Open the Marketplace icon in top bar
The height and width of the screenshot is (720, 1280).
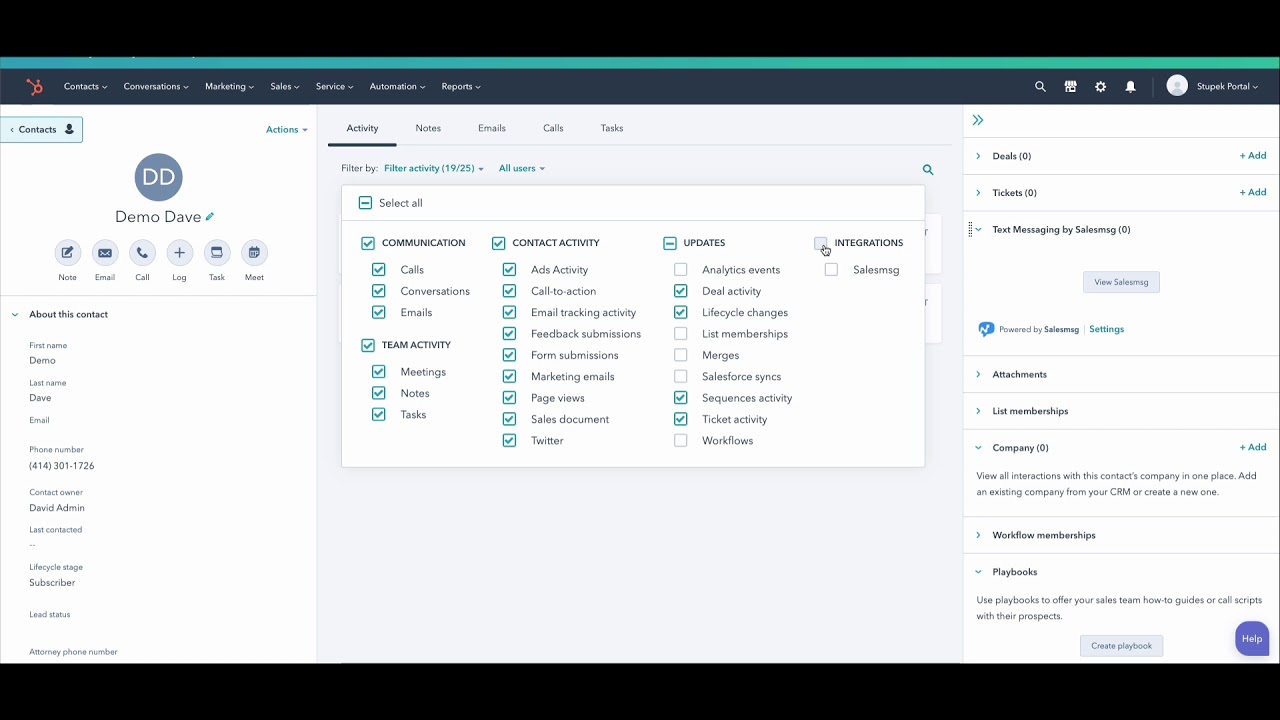click(1070, 87)
